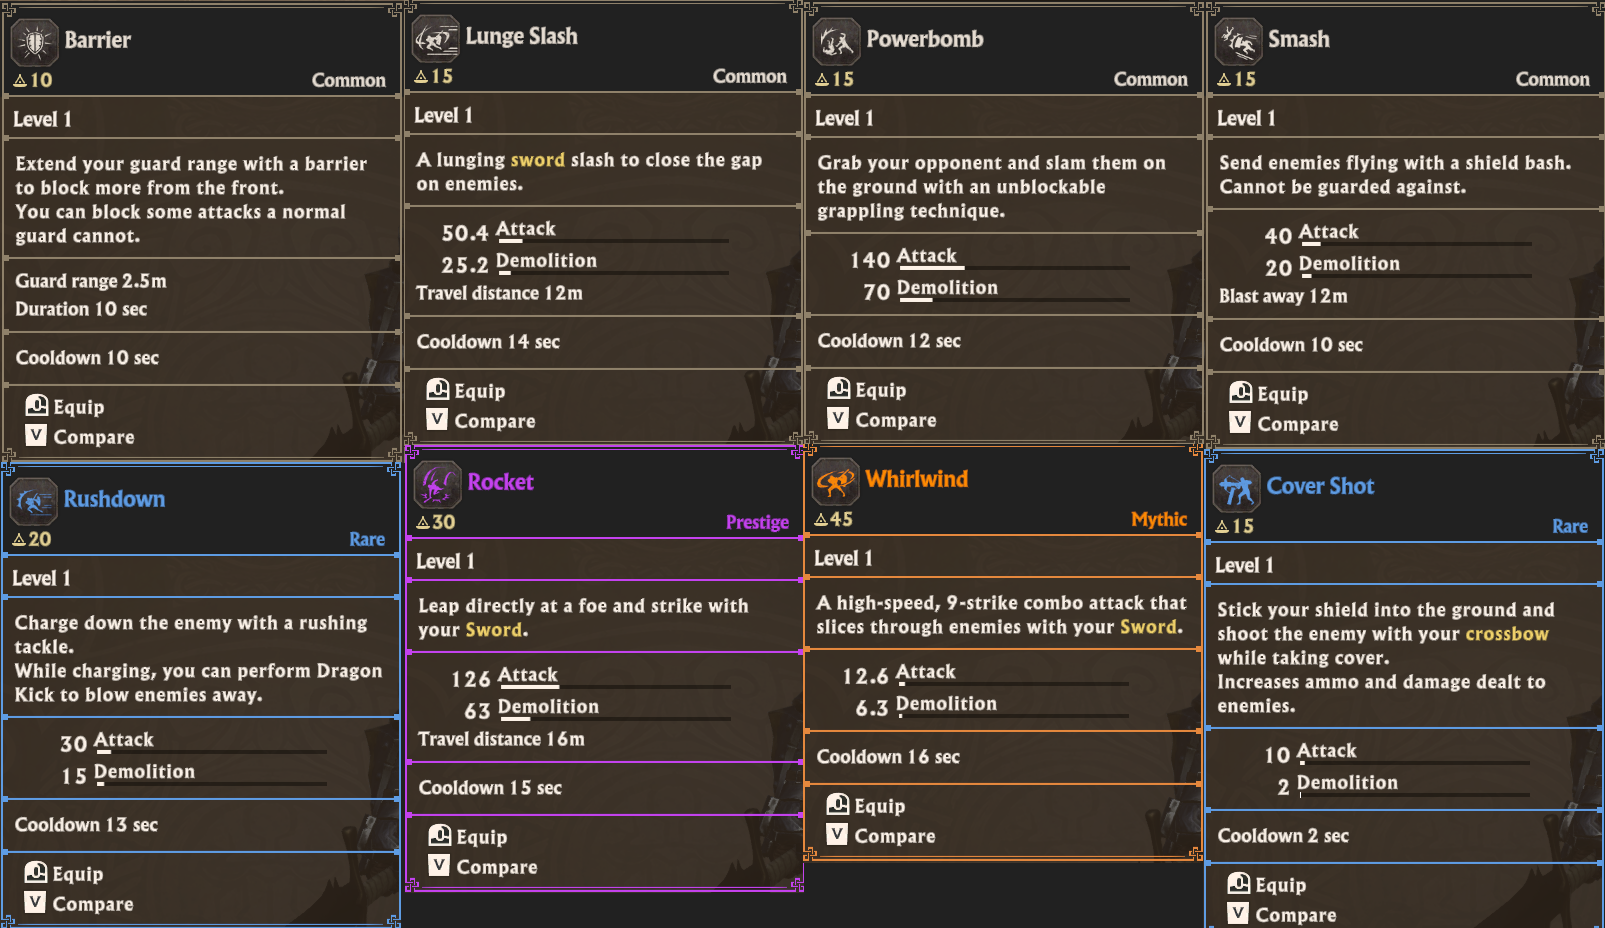The image size is (1605, 928).
Task: Select the Powerbomb skill icon
Action: tap(836, 42)
